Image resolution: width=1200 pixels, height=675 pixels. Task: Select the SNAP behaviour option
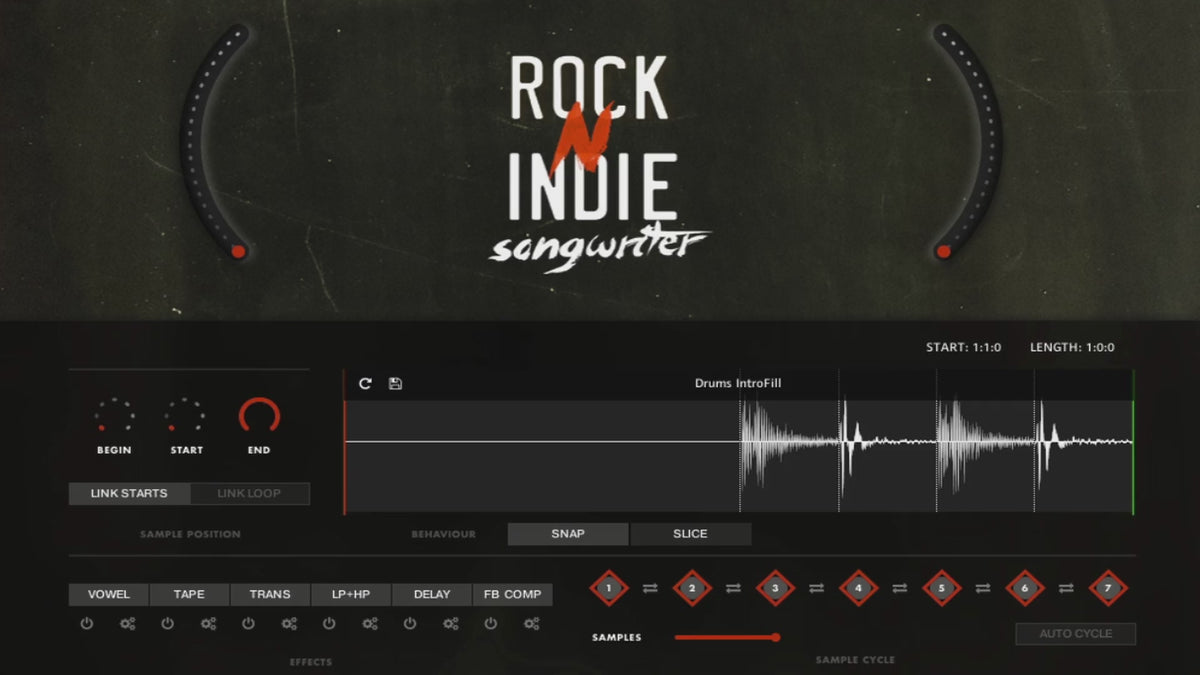[x=568, y=534]
